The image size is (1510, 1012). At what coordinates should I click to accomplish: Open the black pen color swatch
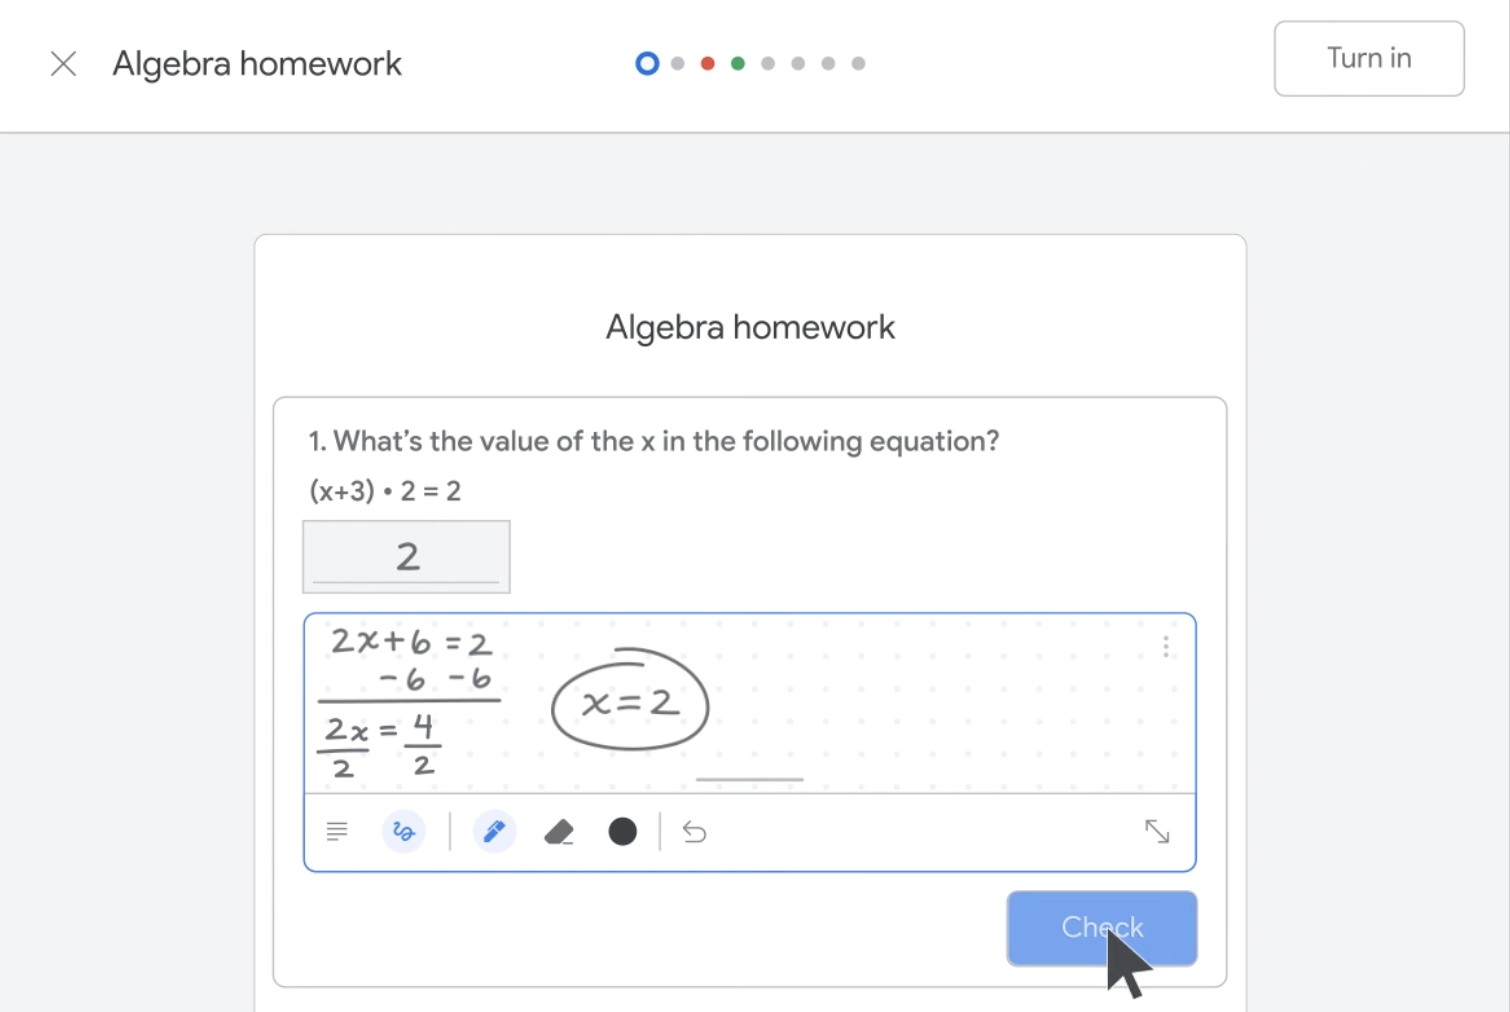(x=622, y=831)
